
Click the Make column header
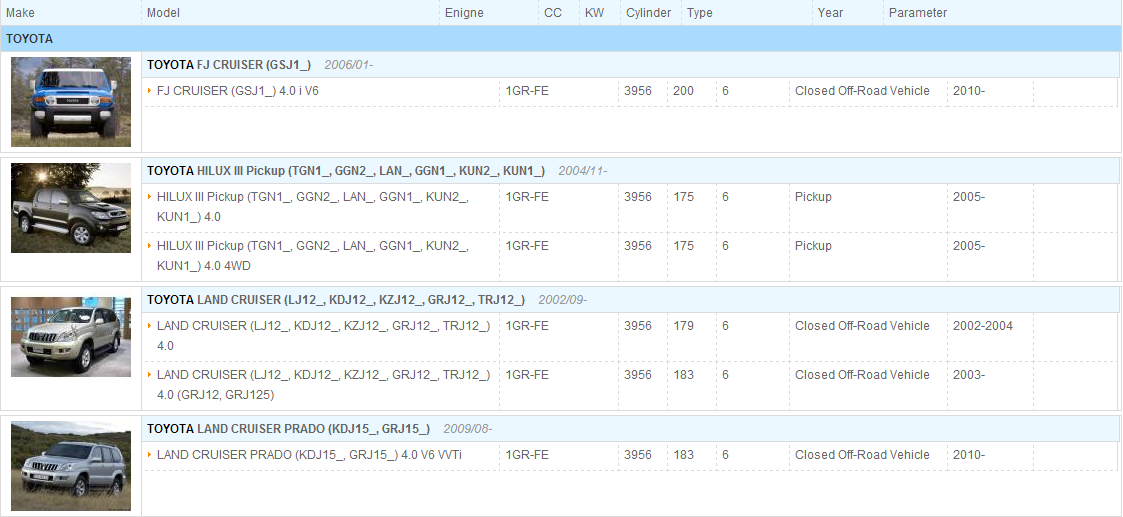[x=20, y=13]
